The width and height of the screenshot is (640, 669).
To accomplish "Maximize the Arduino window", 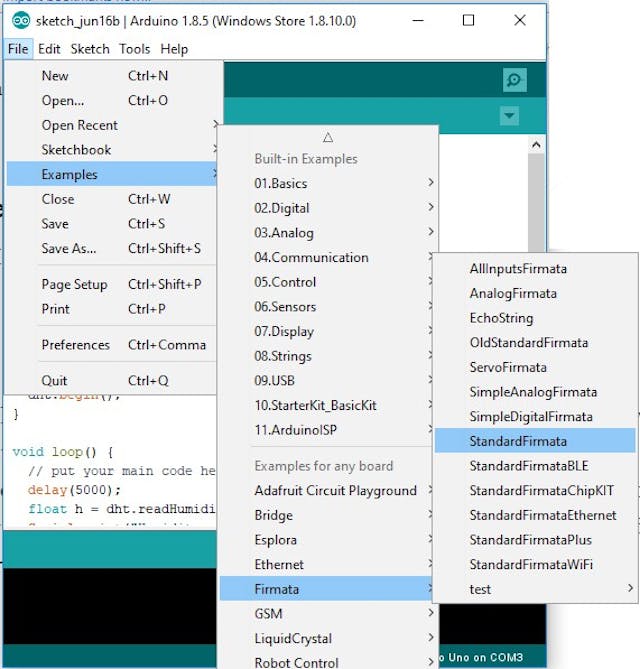I will pyautogui.click(x=468, y=20).
